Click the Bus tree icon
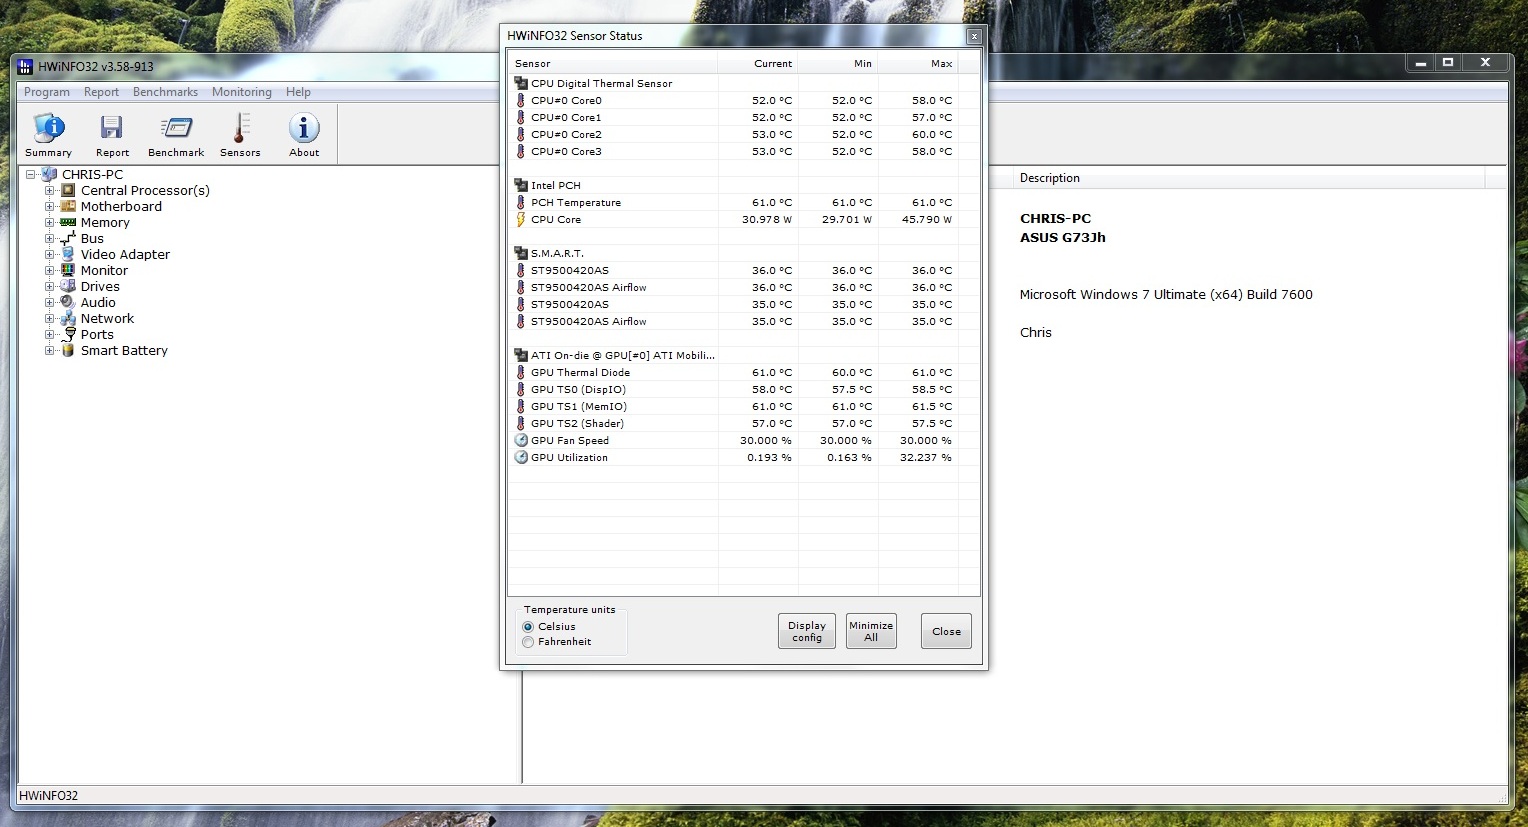The height and width of the screenshot is (827, 1528). (68, 238)
